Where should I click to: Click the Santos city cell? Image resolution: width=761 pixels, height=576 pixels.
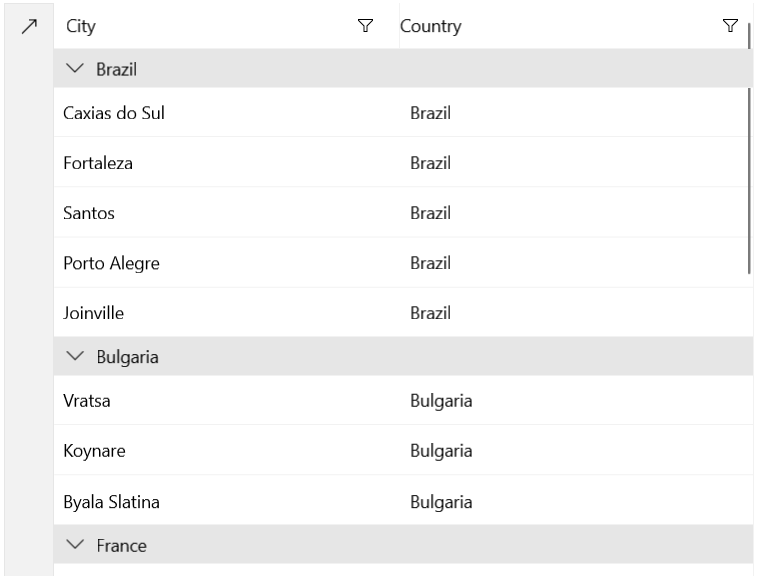[x=89, y=213]
